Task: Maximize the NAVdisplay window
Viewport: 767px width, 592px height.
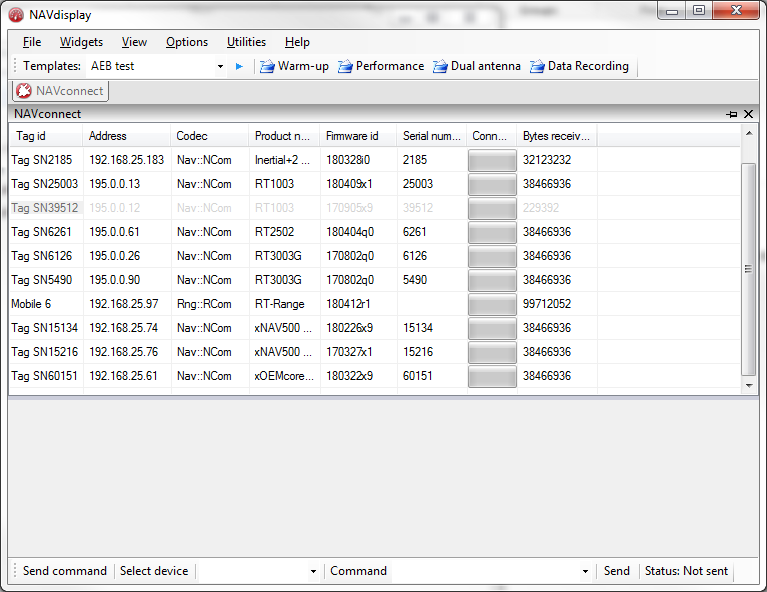Action: (699, 10)
